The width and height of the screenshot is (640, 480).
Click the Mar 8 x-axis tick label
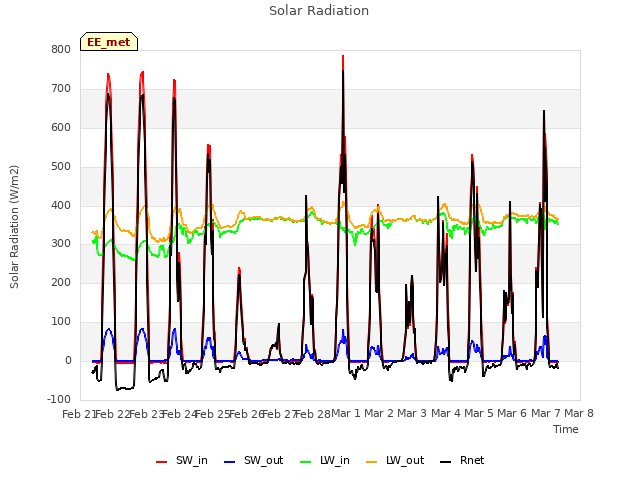[x=579, y=413]
